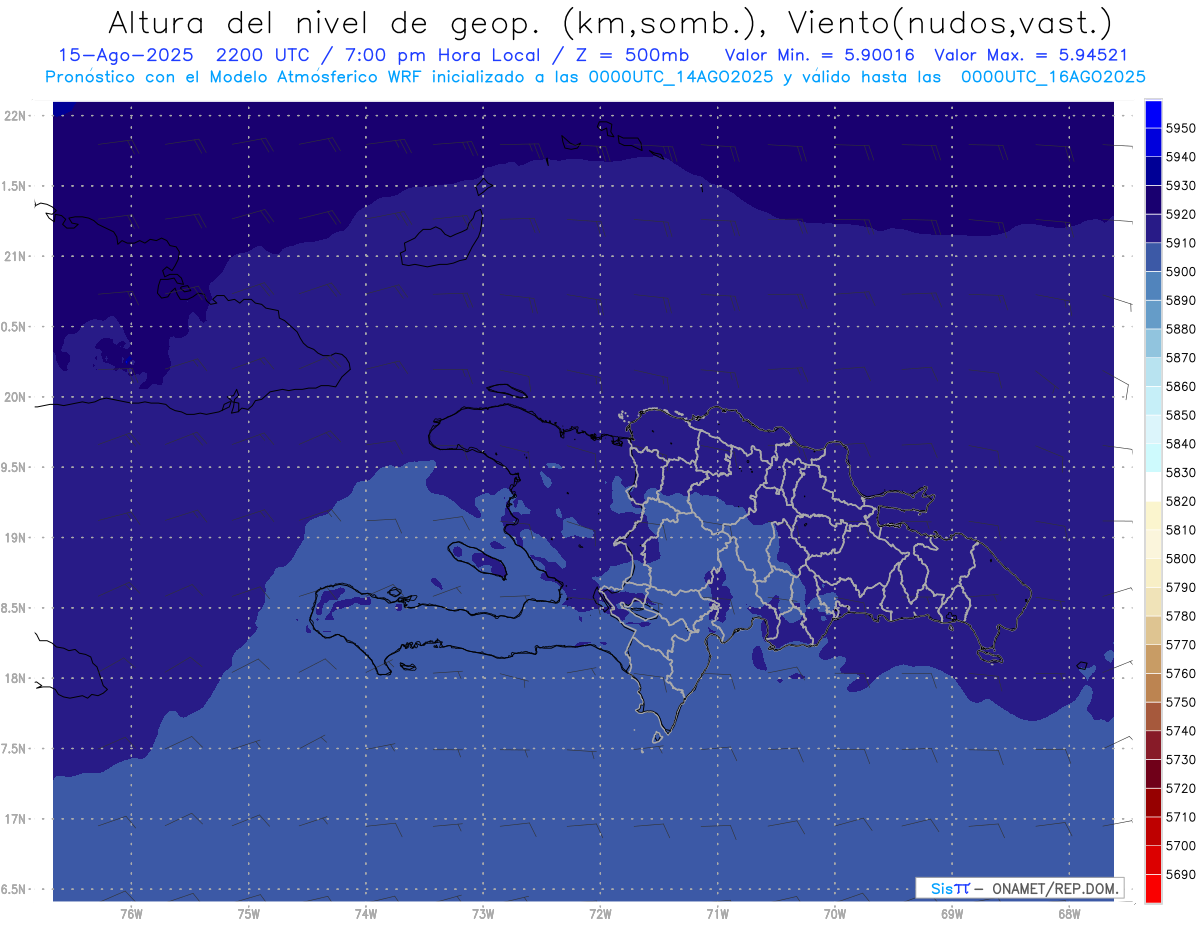Pick the bright blue swatch above 5950
The image size is (1200, 927).
(x=1153, y=114)
